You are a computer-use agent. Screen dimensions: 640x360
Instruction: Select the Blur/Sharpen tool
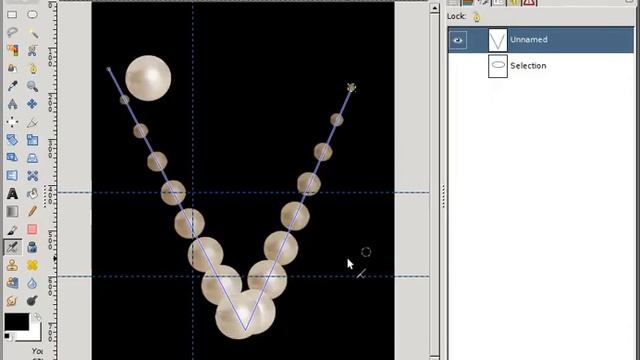pos(32,283)
